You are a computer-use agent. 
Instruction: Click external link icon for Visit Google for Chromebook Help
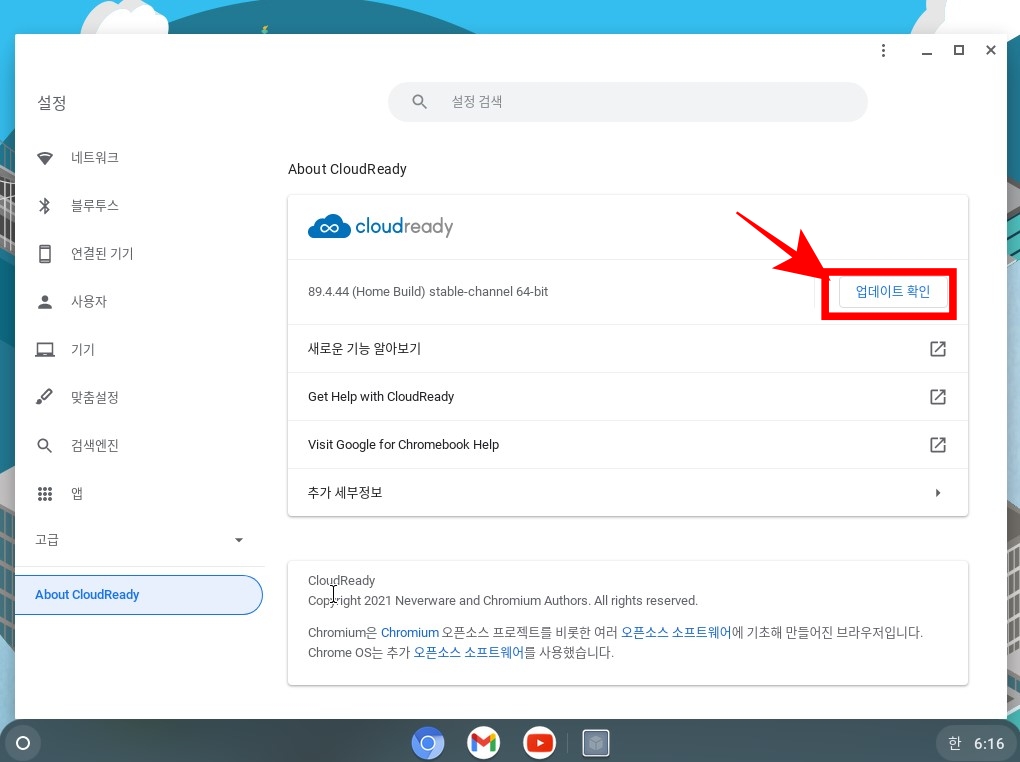click(937, 444)
